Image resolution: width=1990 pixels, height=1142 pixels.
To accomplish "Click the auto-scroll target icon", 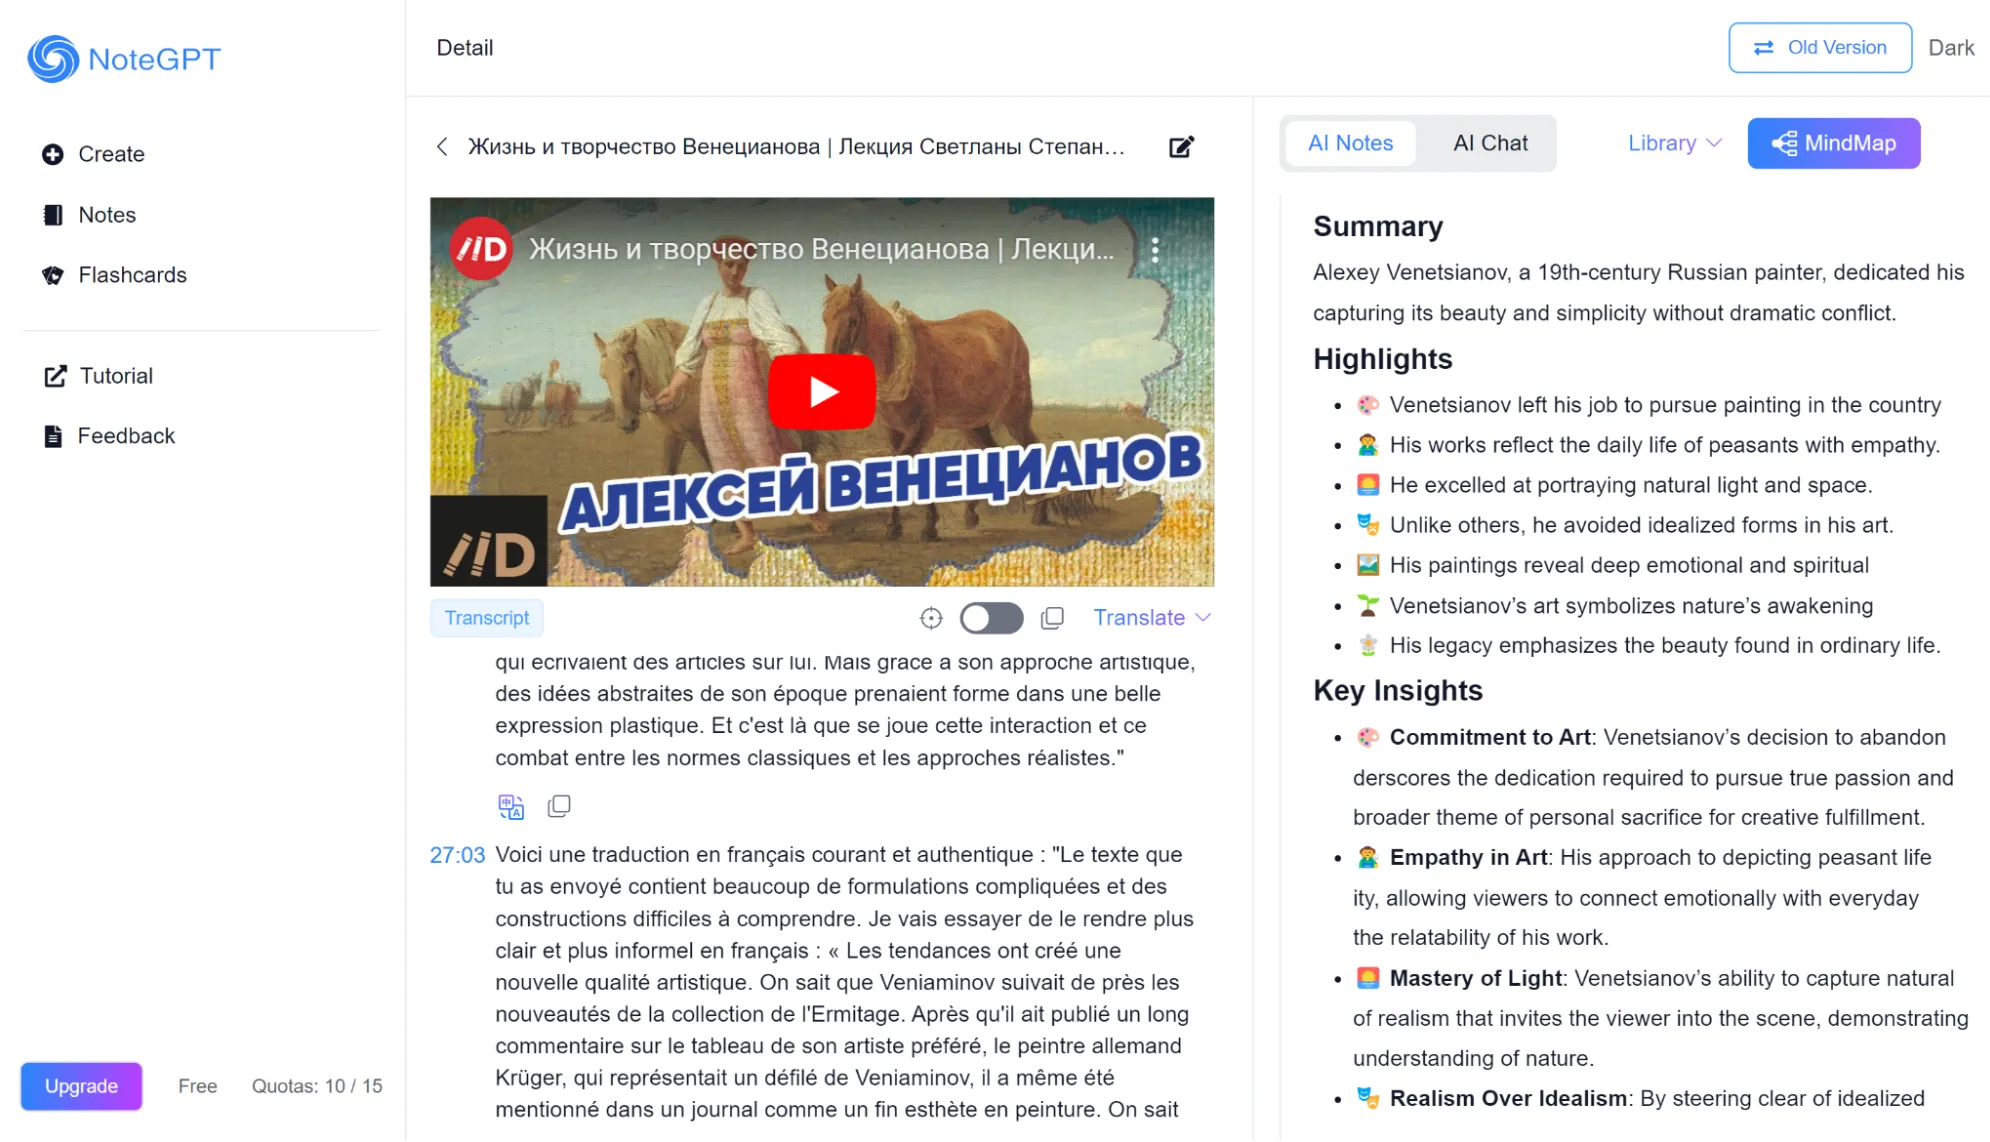I will point(931,618).
